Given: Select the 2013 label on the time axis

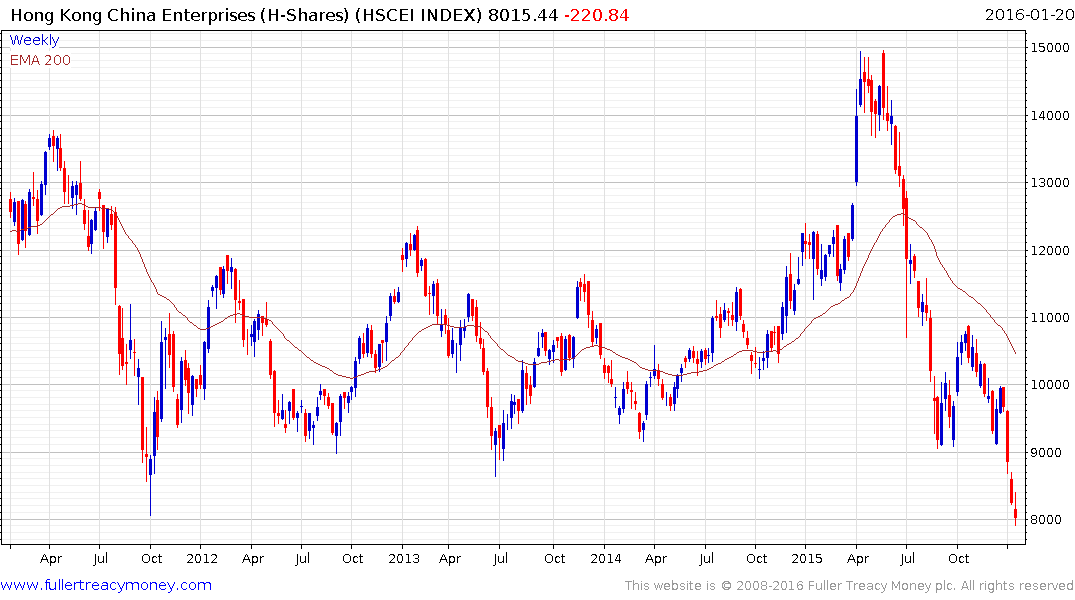Looking at the screenshot, I should [x=403, y=558].
